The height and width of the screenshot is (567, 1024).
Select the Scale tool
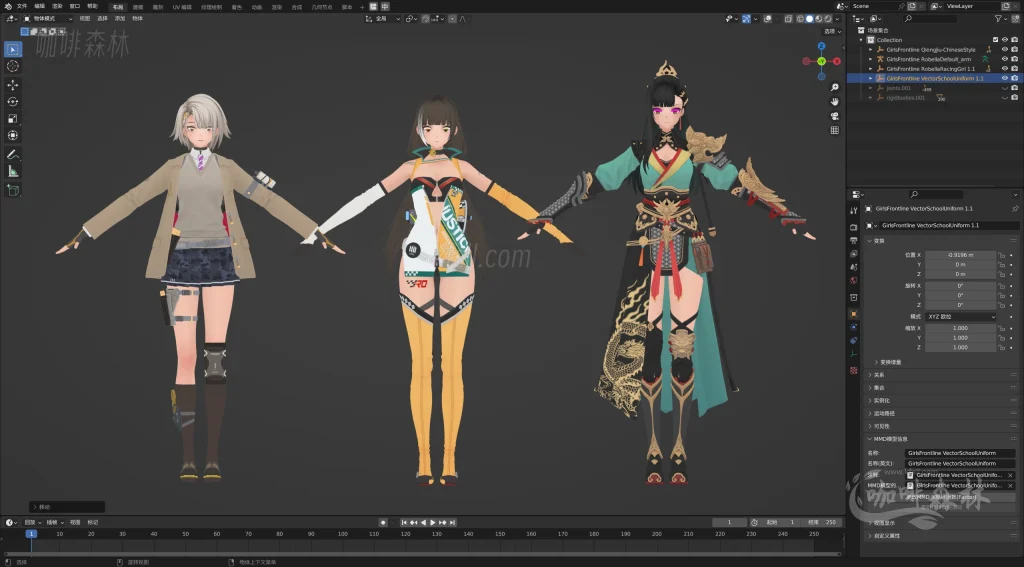pos(12,118)
